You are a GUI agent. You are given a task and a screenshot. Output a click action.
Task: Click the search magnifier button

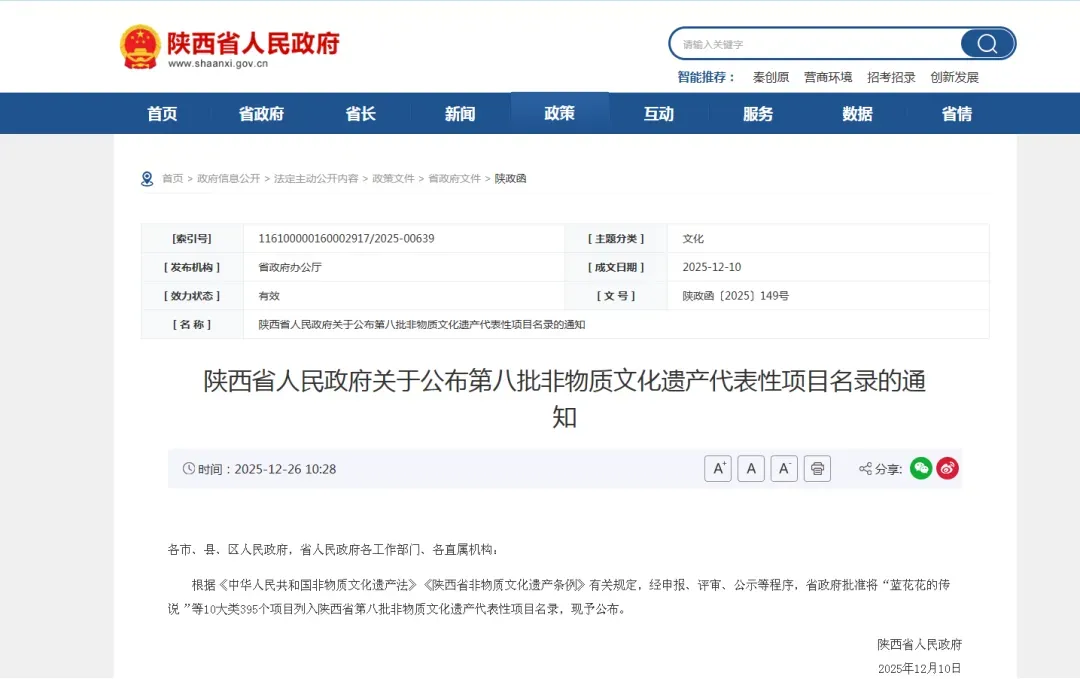[x=986, y=44]
